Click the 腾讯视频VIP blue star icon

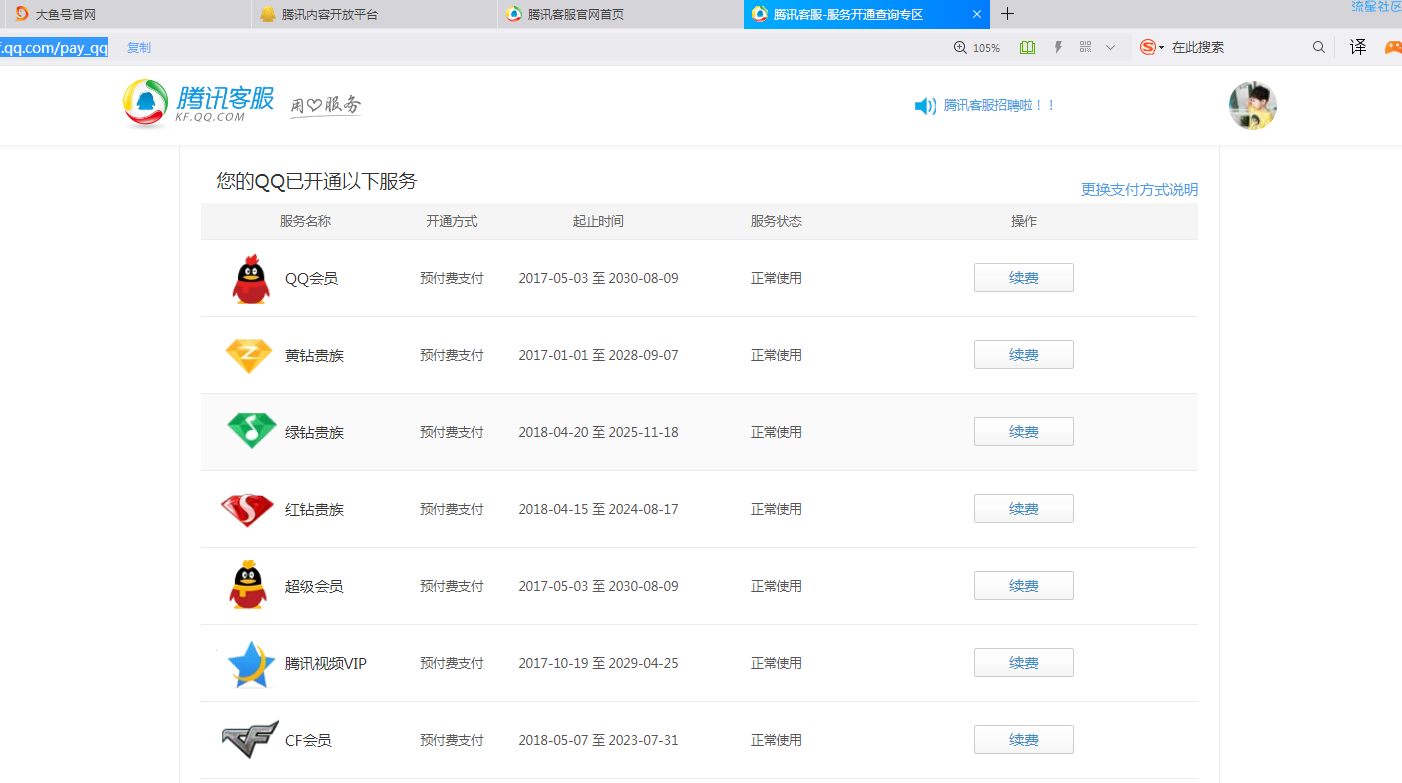click(250, 664)
